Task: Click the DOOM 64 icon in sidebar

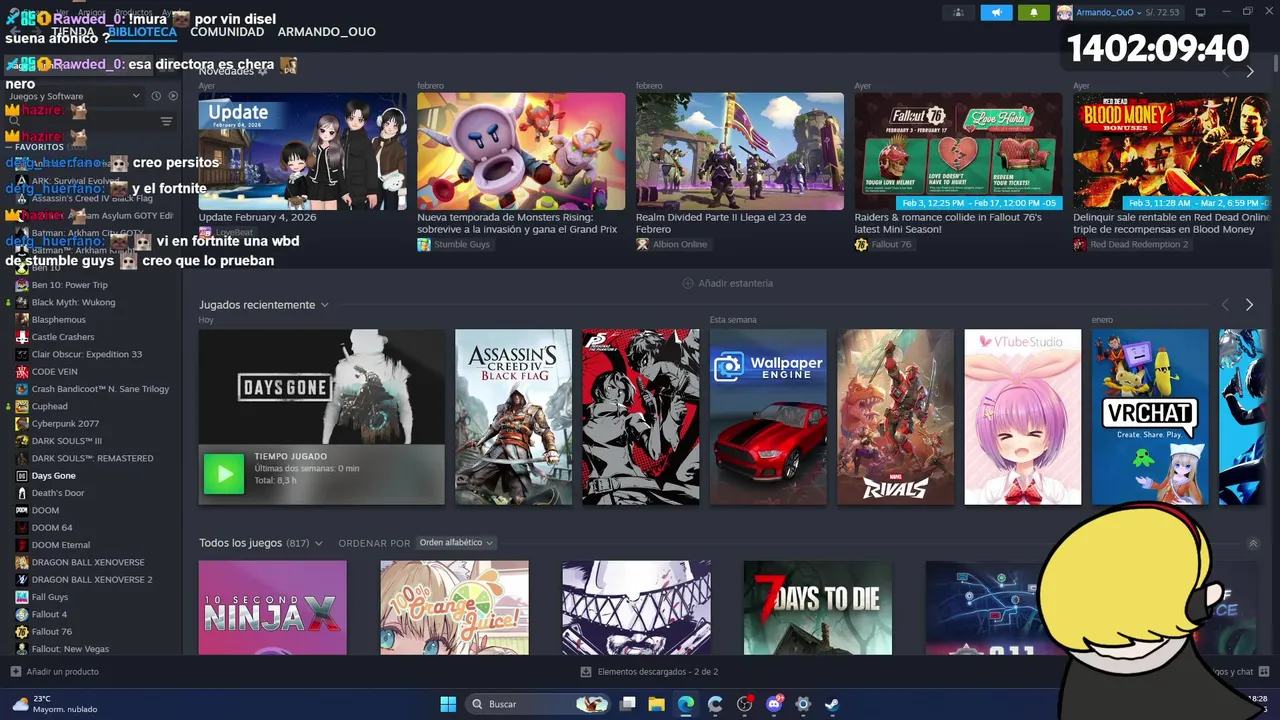Action: (x=22, y=528)
